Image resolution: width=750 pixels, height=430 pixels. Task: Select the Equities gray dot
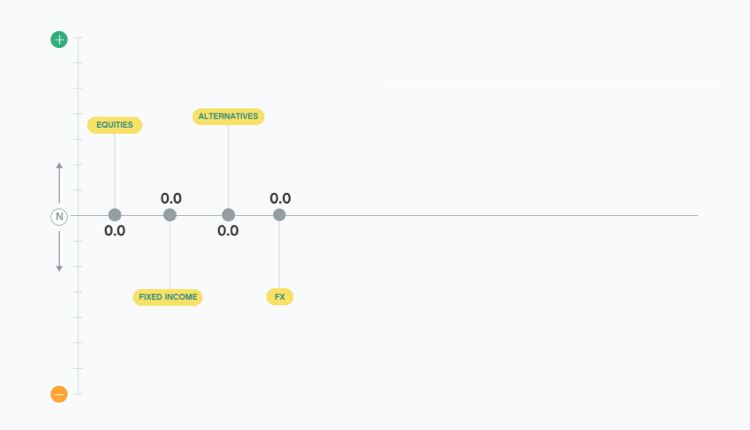pyautogui.click(x=115, y=215)
